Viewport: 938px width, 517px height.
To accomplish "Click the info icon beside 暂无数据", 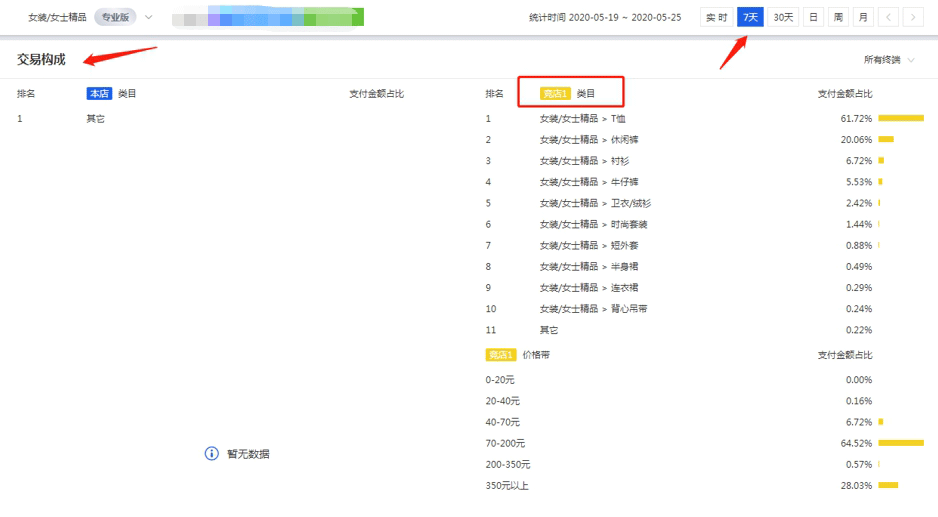I will [x=211, y=454].
